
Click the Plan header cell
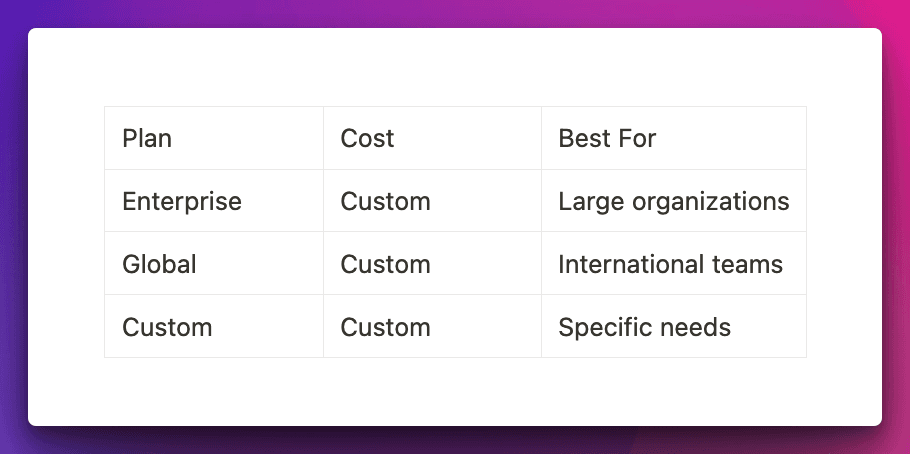pos(147,138)
